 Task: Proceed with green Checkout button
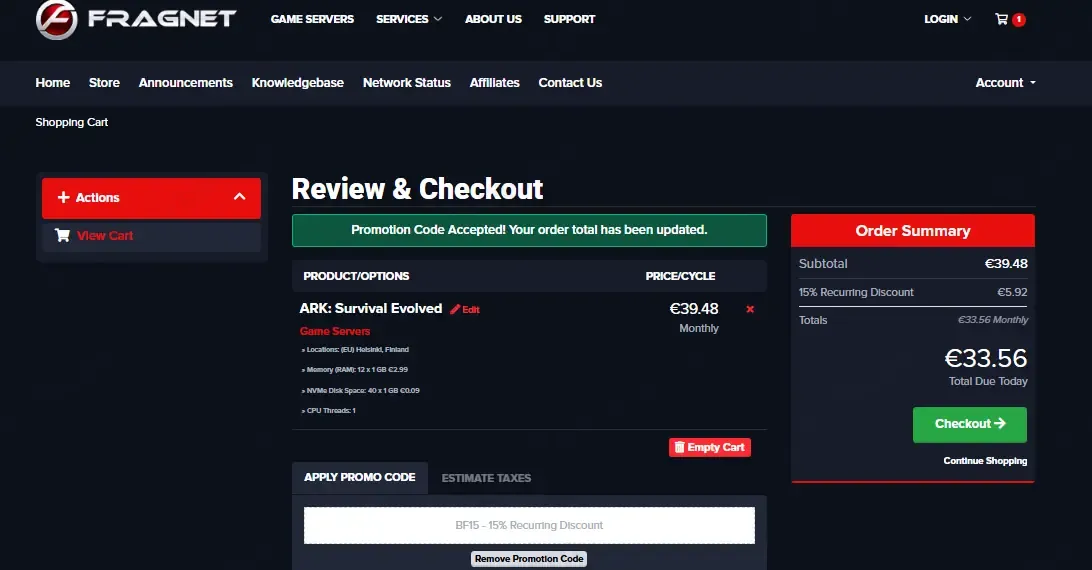(x=969, y=424)
